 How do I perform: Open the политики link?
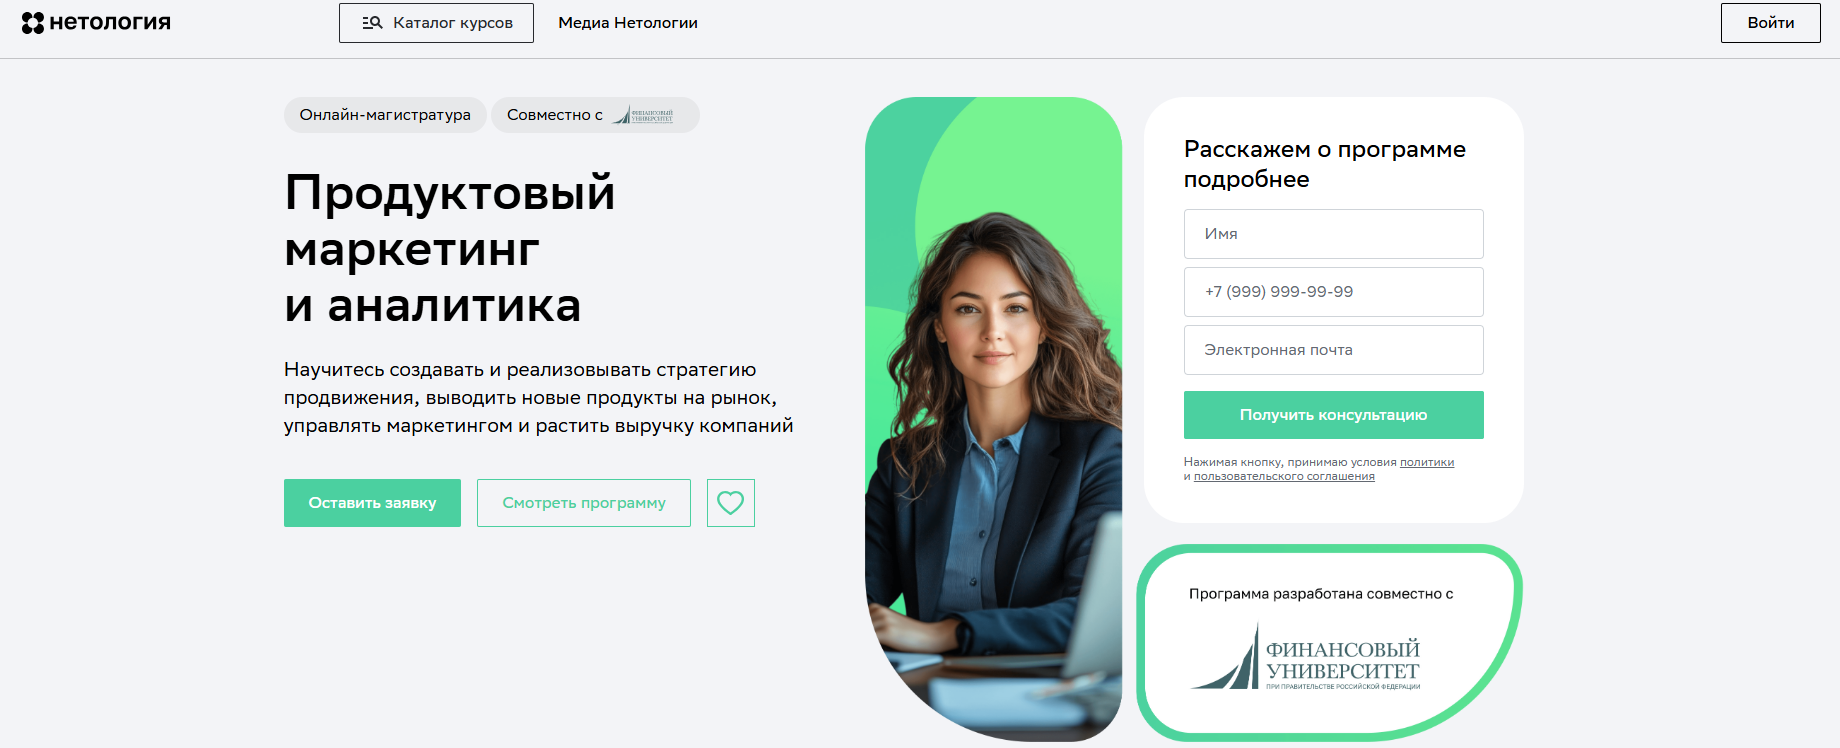(x=1427, y=462)
